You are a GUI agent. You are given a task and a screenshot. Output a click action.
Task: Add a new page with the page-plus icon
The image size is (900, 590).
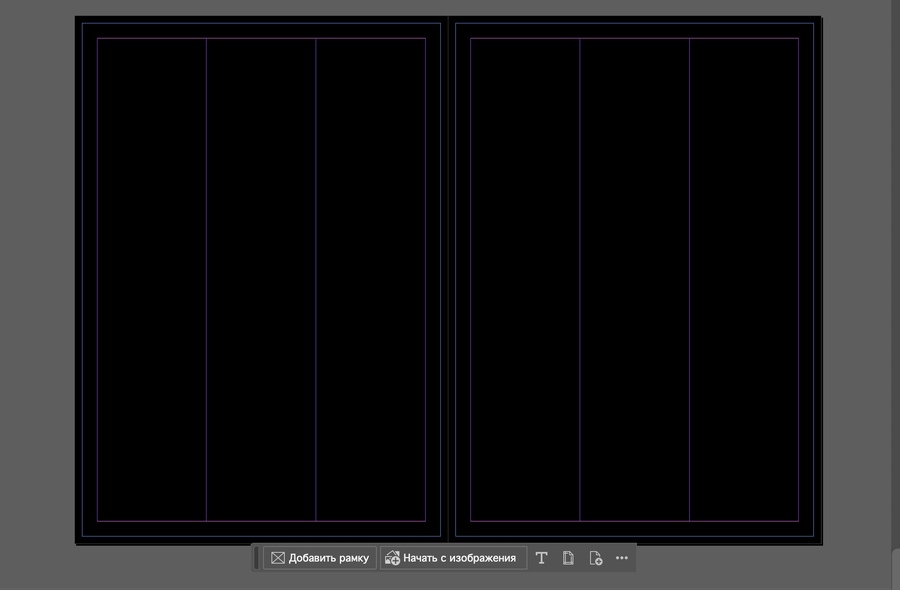coord(595,558)
